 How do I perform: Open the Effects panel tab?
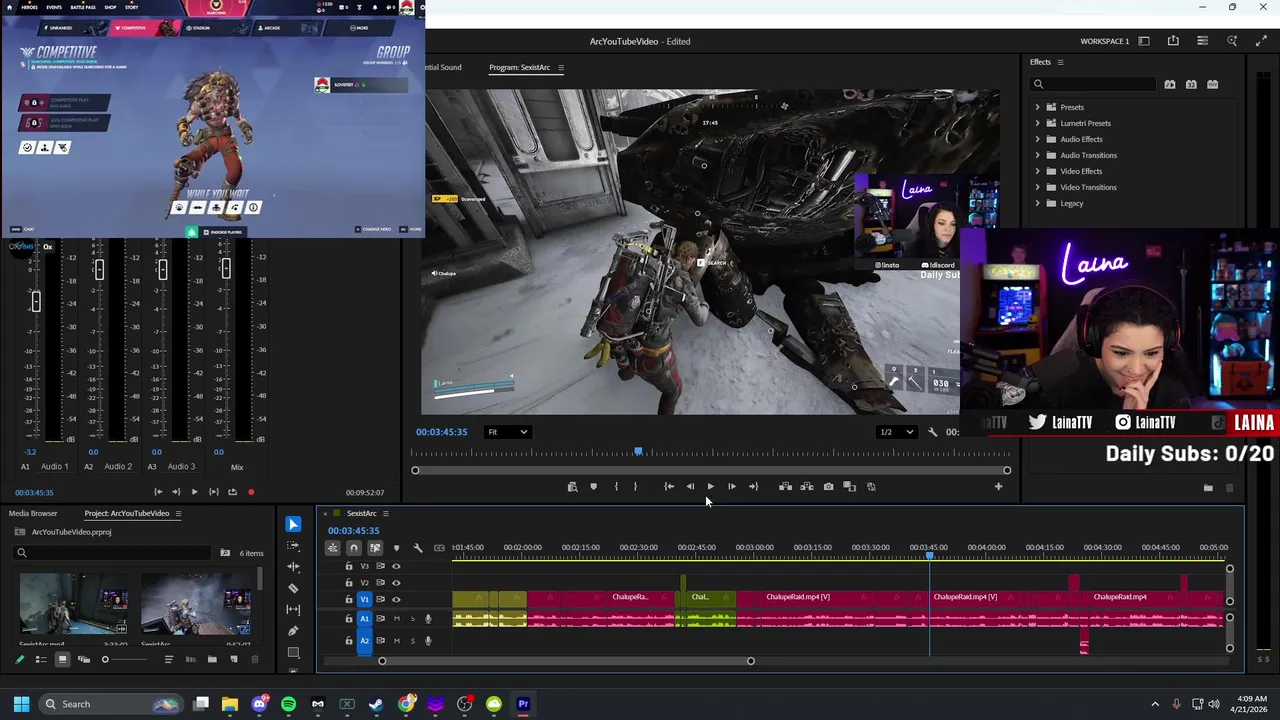pyautogui.click(x=1040, y=62)
